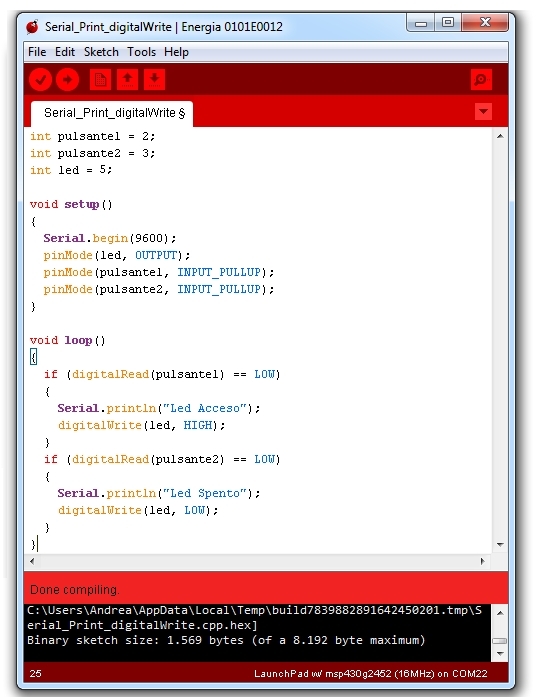Click the editor's scroll down arrow

[x=500, y=545]
